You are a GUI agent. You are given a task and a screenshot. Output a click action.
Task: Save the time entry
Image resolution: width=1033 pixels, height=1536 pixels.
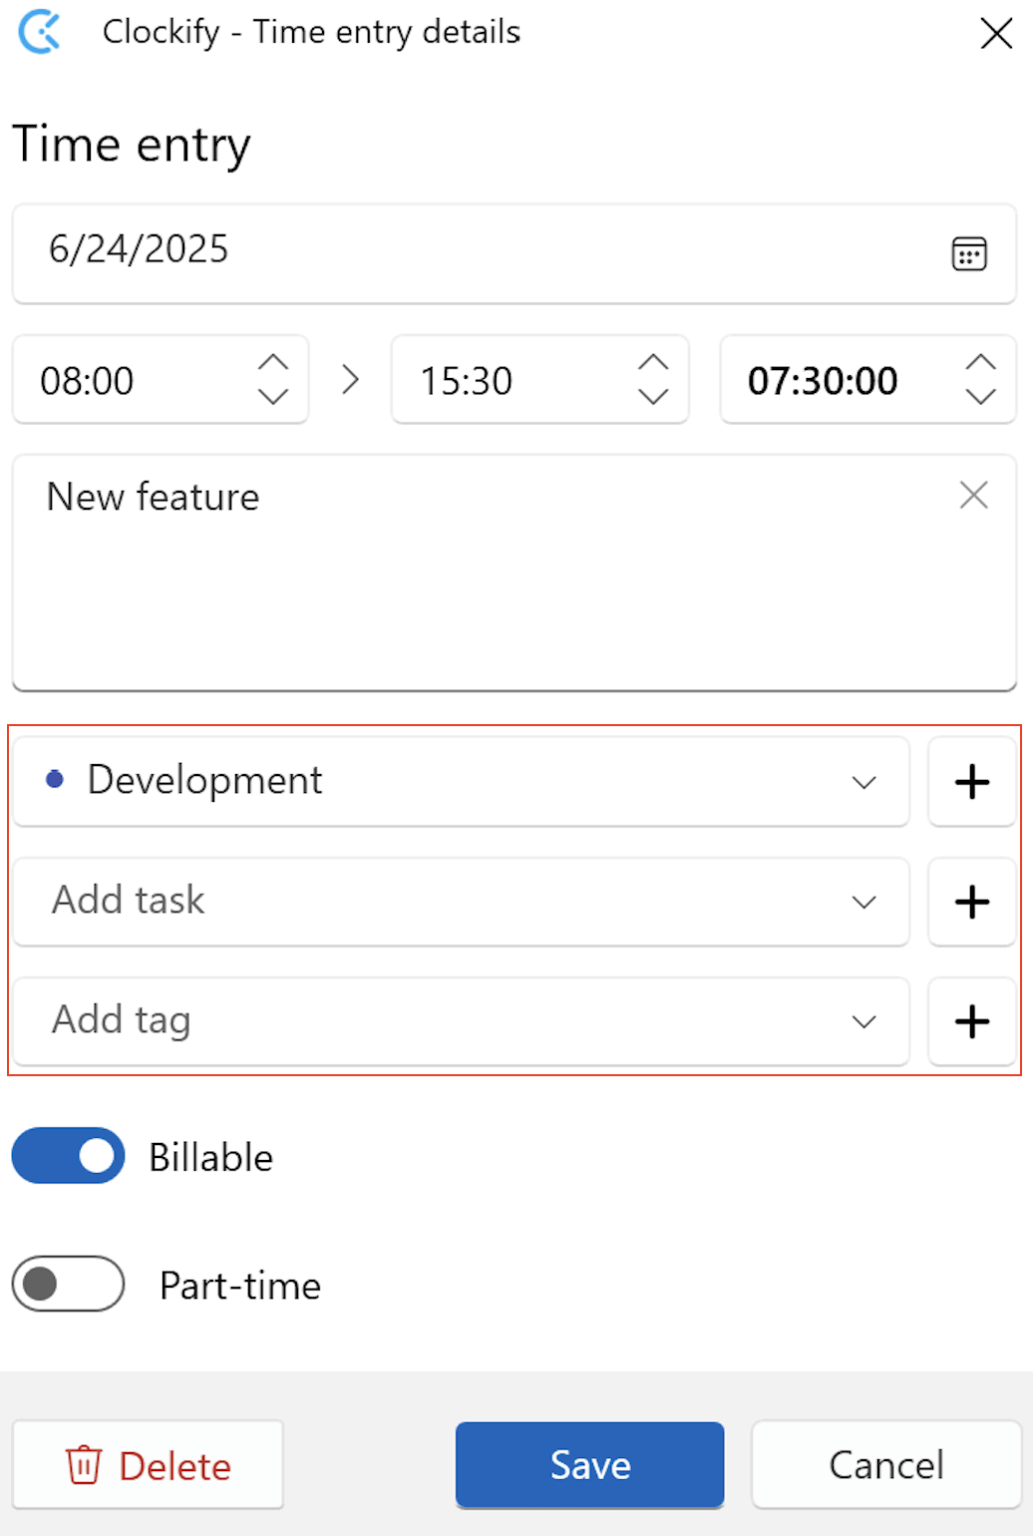coord(589,1464)
